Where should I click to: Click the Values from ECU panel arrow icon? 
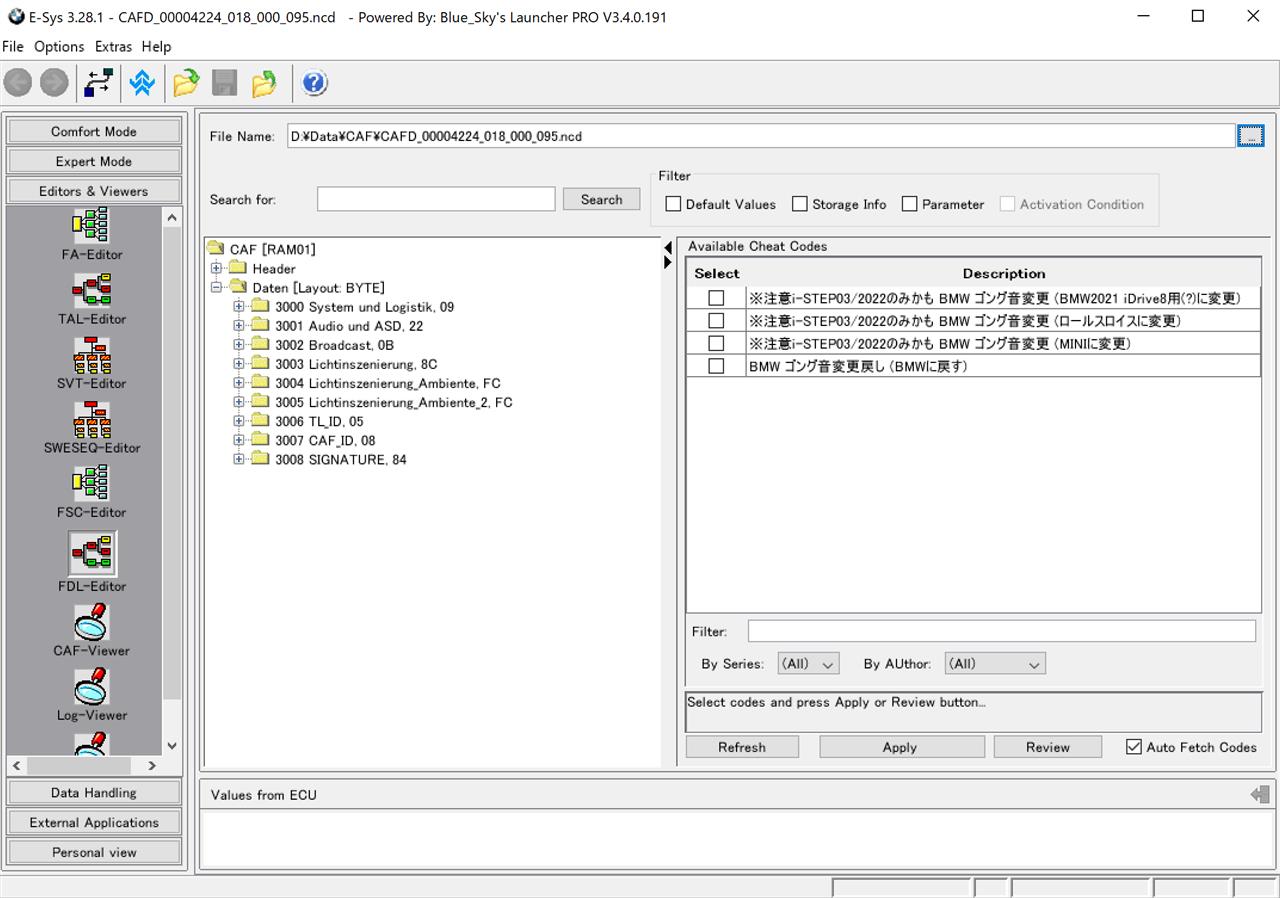(x=1260, y=795)
